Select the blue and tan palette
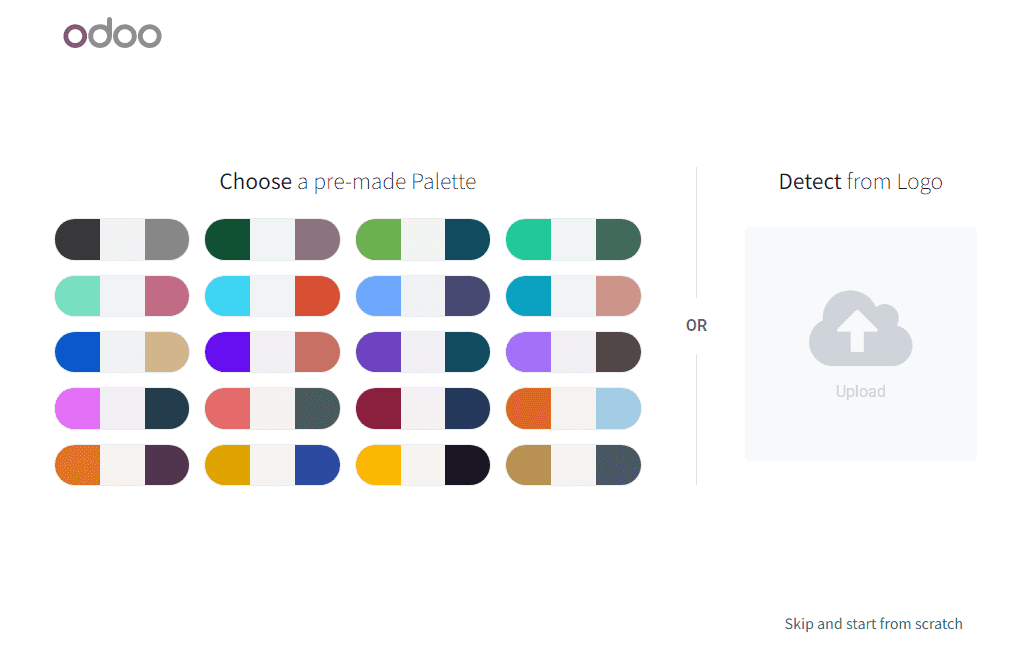 (122, 352)
